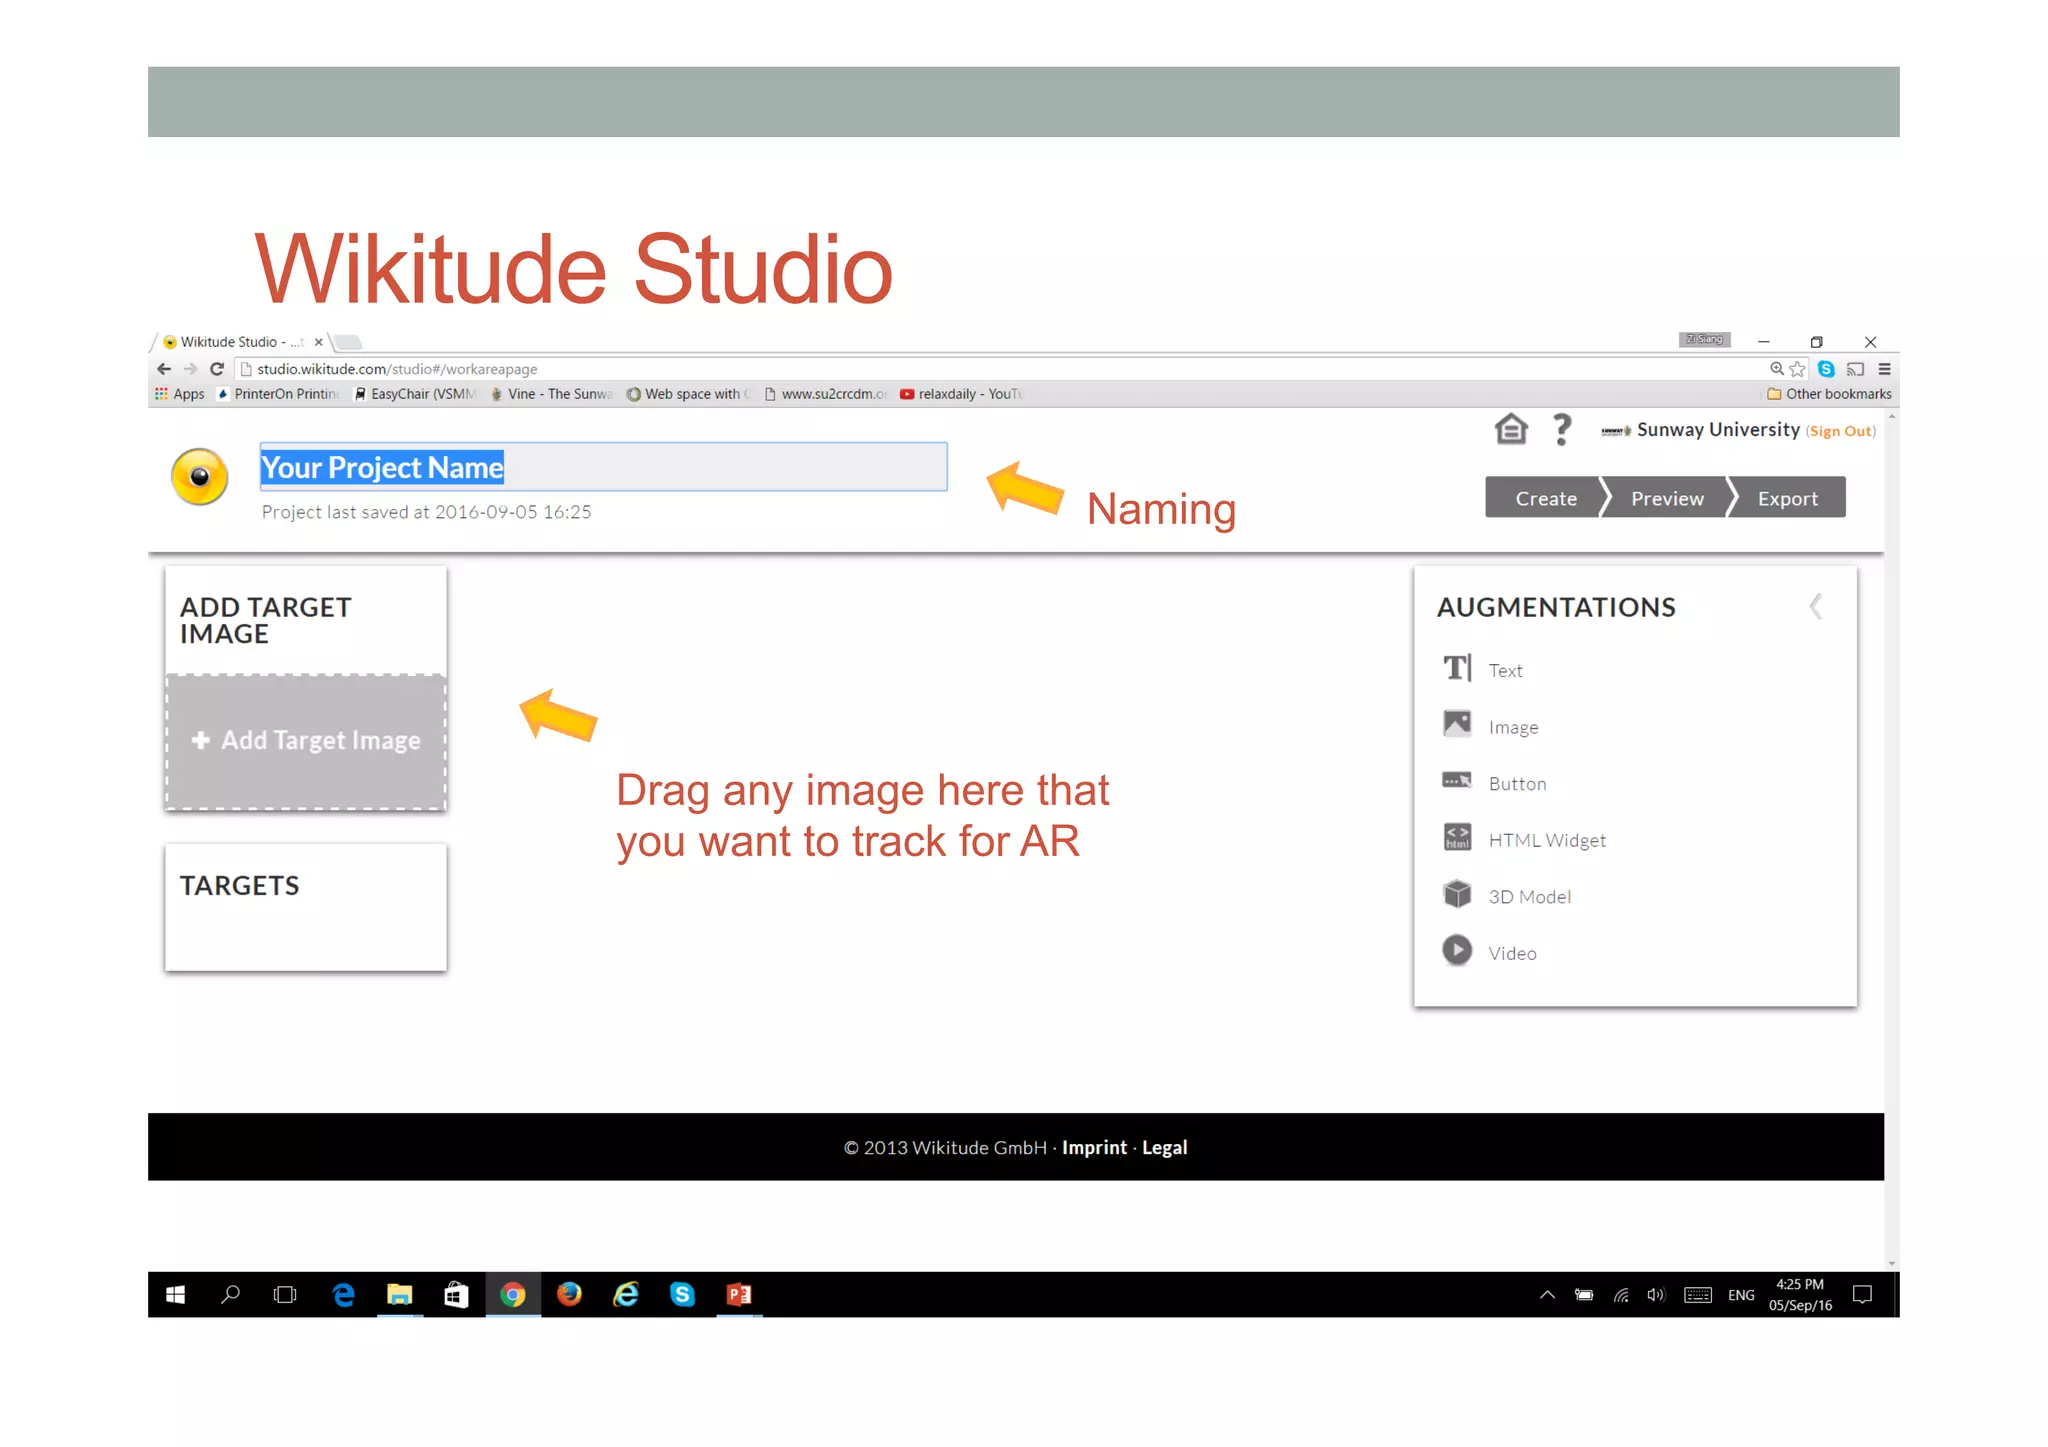Collapse the Augmentations panel with chevron
Viewport: 2048px width, 1447px height.
pyautogui.click(x=1816, y=606)
